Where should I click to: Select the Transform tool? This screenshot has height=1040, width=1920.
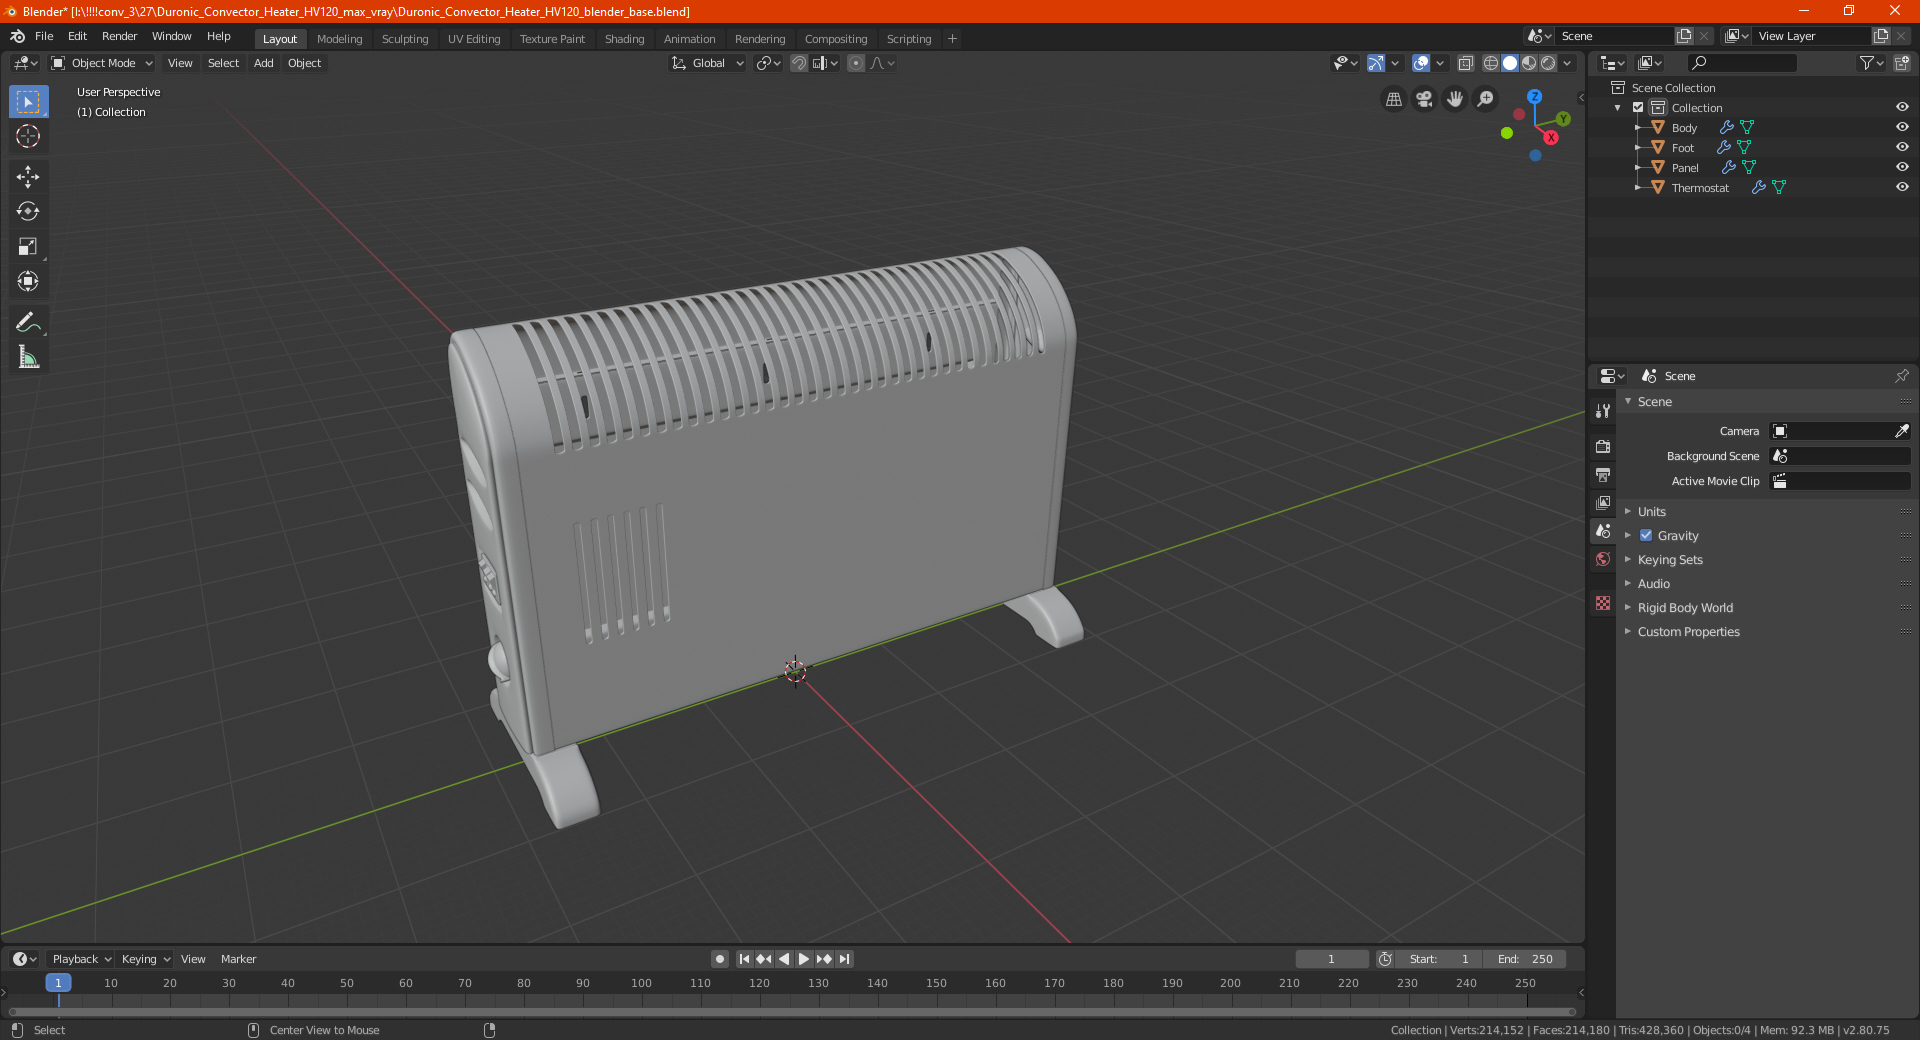tap(28, 282)
